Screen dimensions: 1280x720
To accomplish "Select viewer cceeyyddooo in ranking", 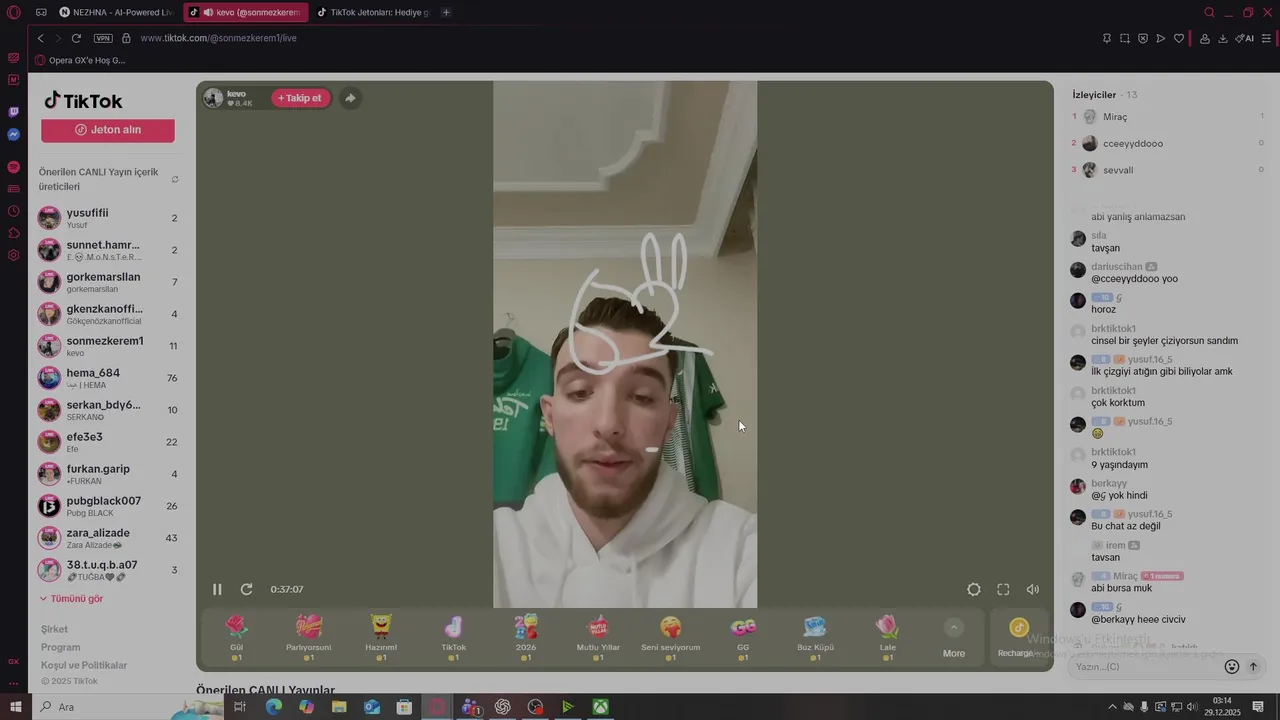I will coord(1168,143).
